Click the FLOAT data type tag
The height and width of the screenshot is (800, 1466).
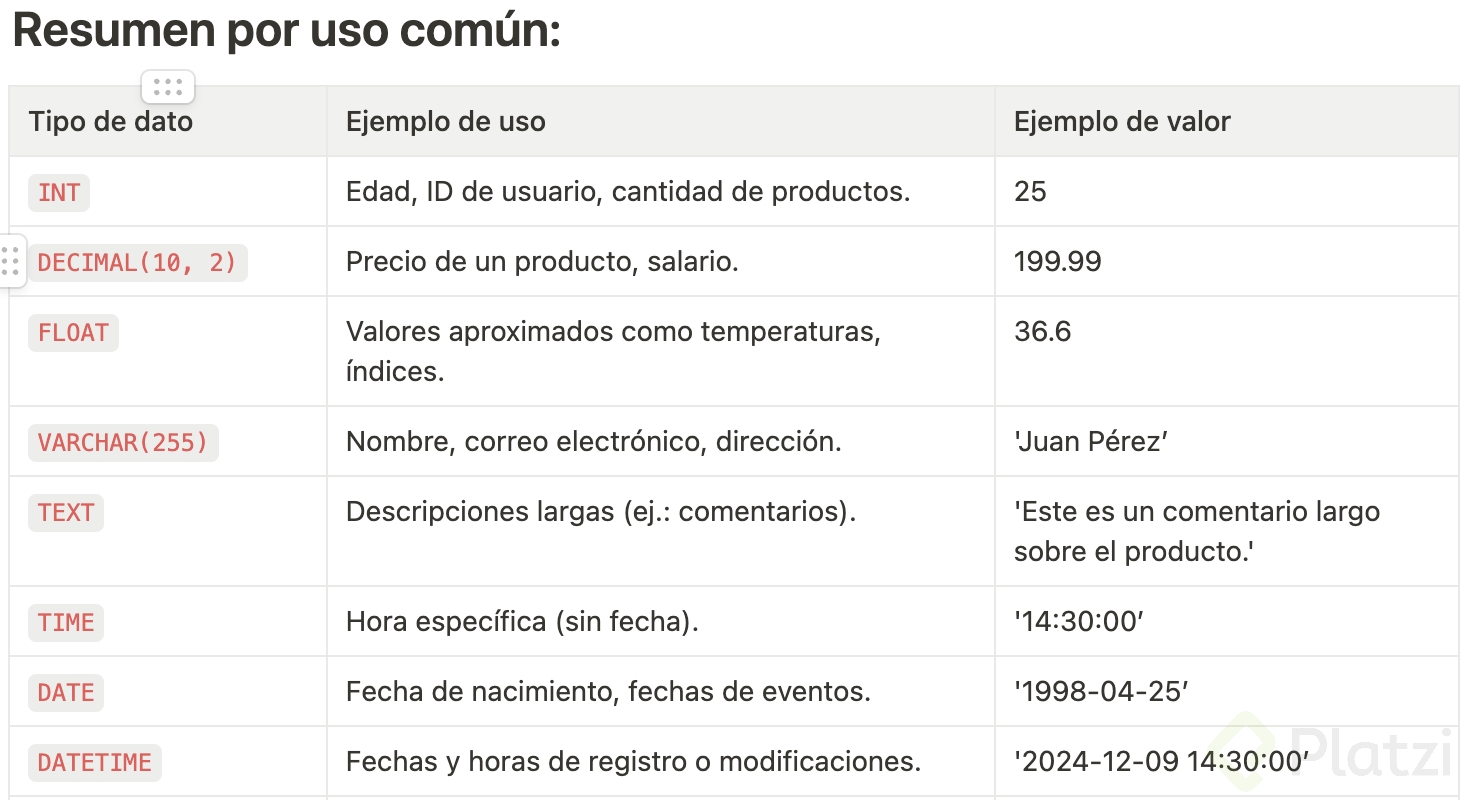coord(73,332)
